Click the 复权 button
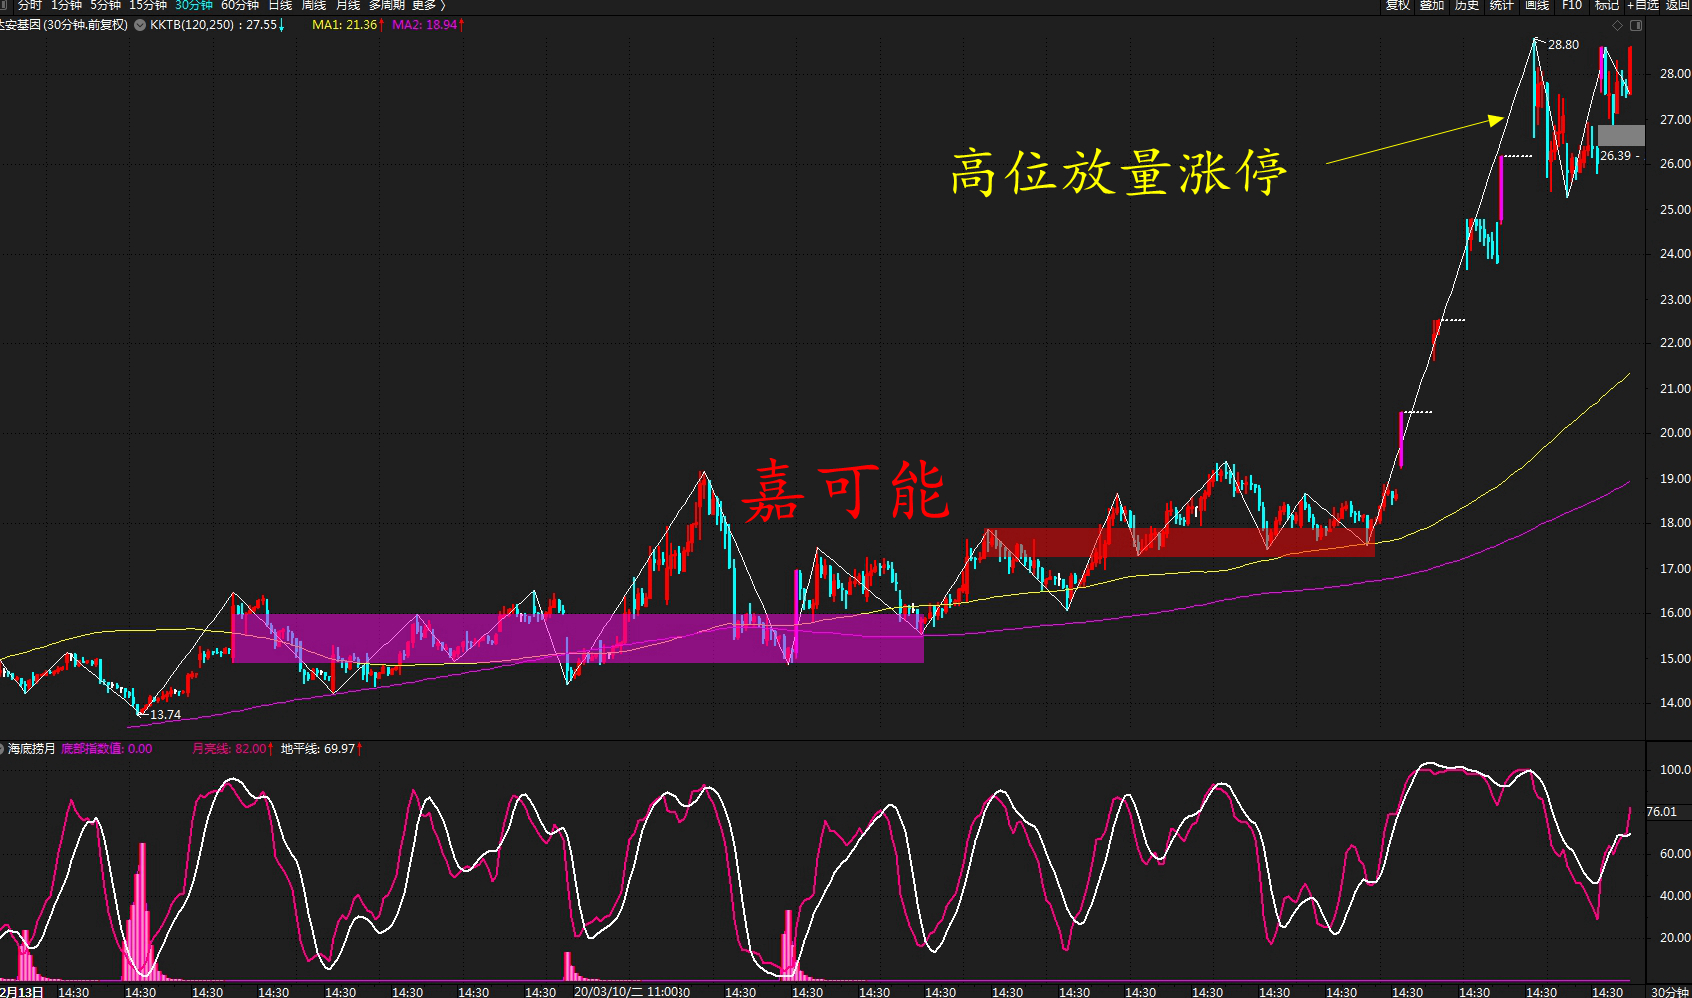The image size is (1692, 998). tap(1397, 5)
